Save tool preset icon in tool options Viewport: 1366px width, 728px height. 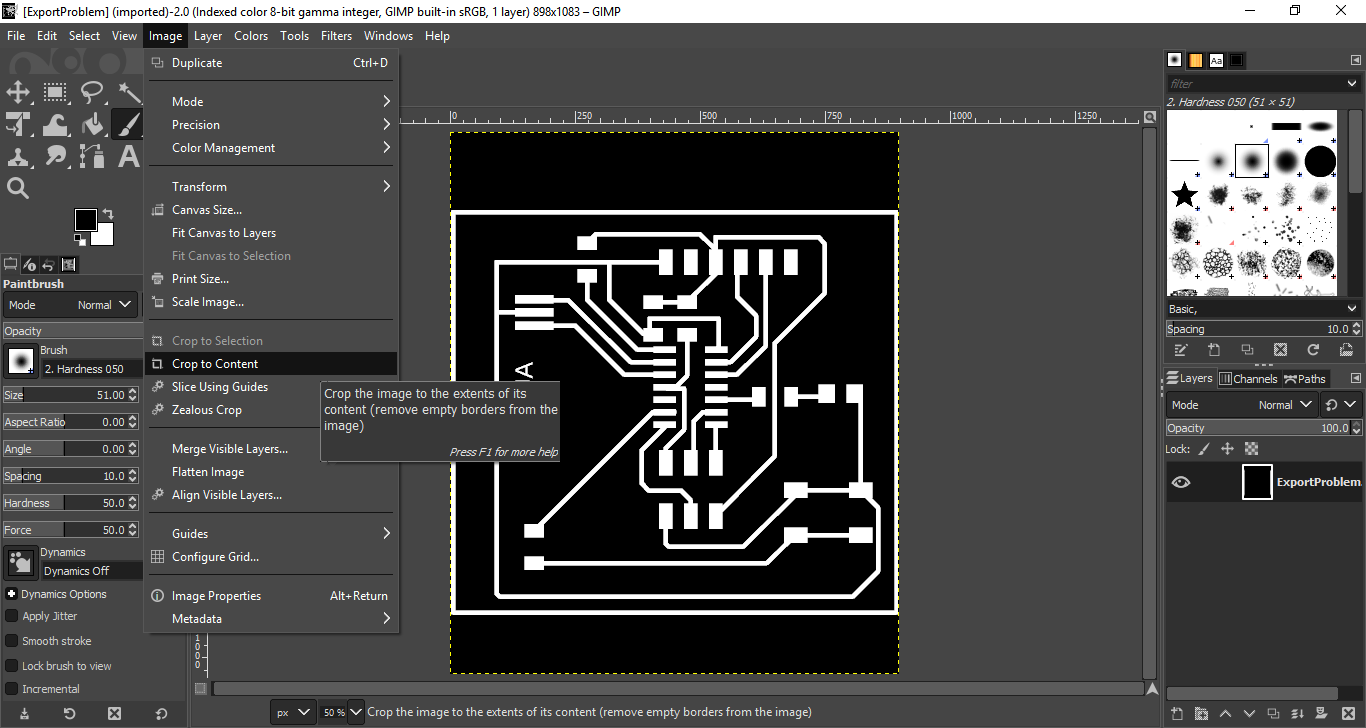pos(23,714)
